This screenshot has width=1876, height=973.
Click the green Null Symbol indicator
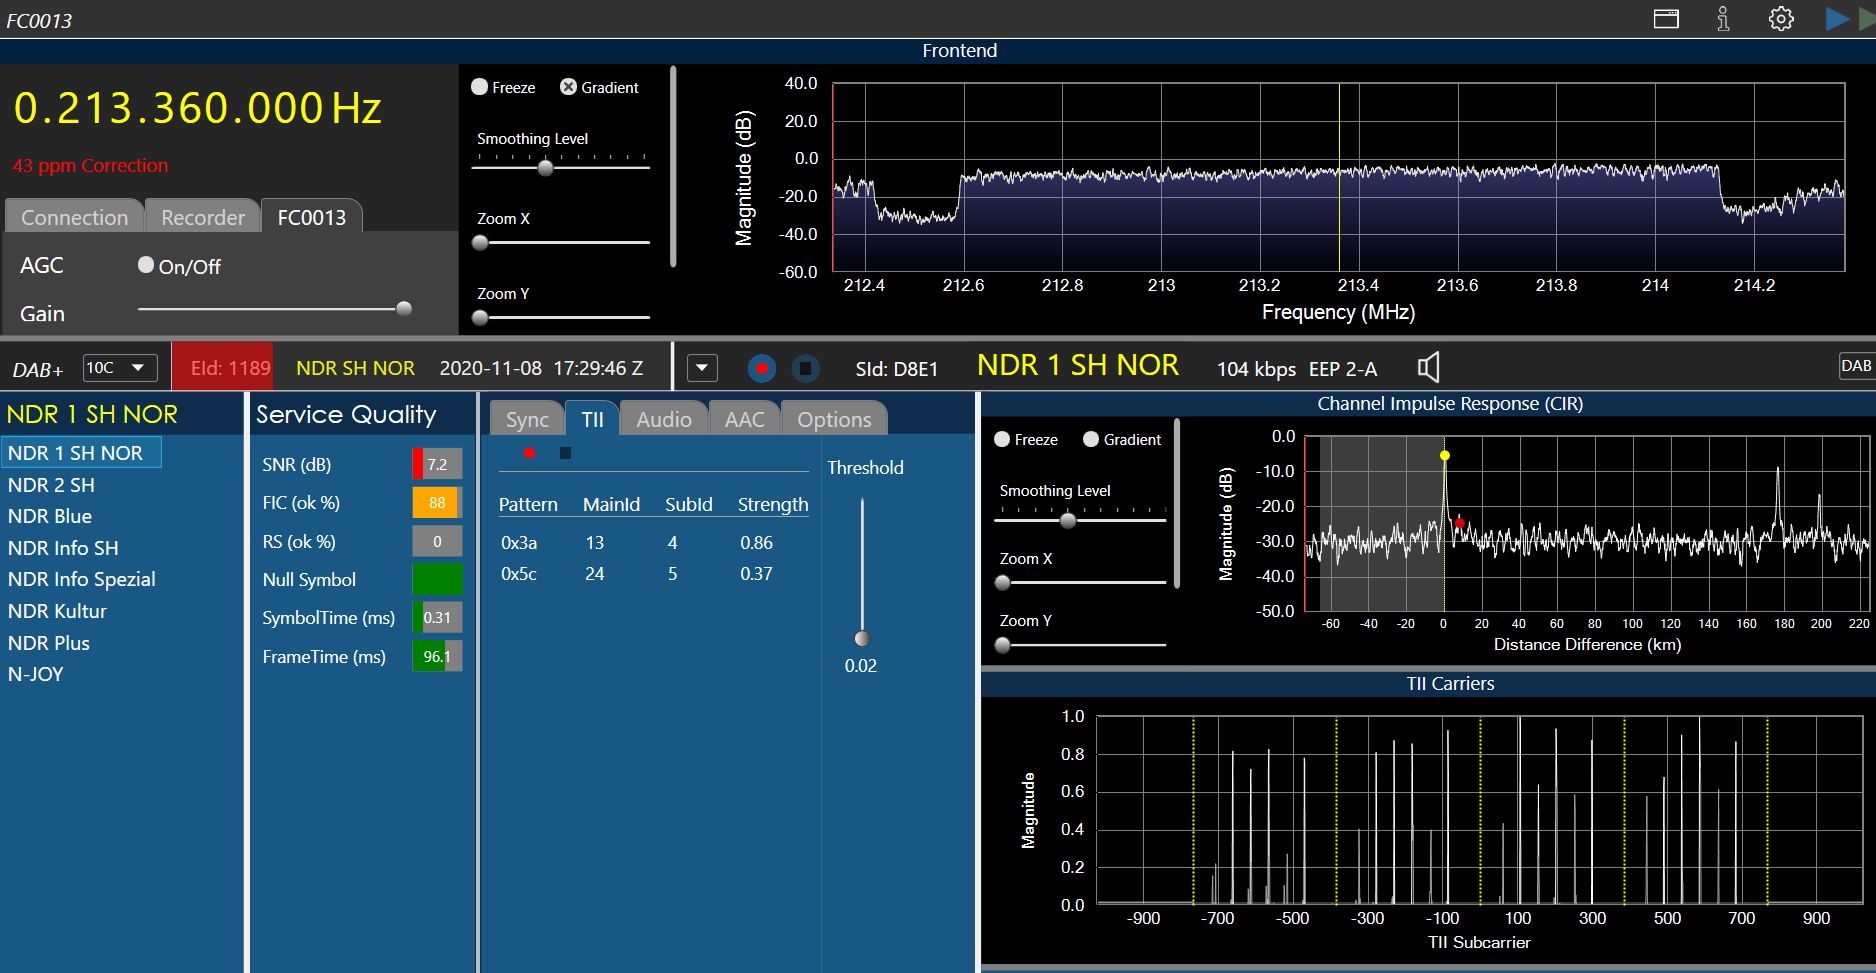point(437,579)
